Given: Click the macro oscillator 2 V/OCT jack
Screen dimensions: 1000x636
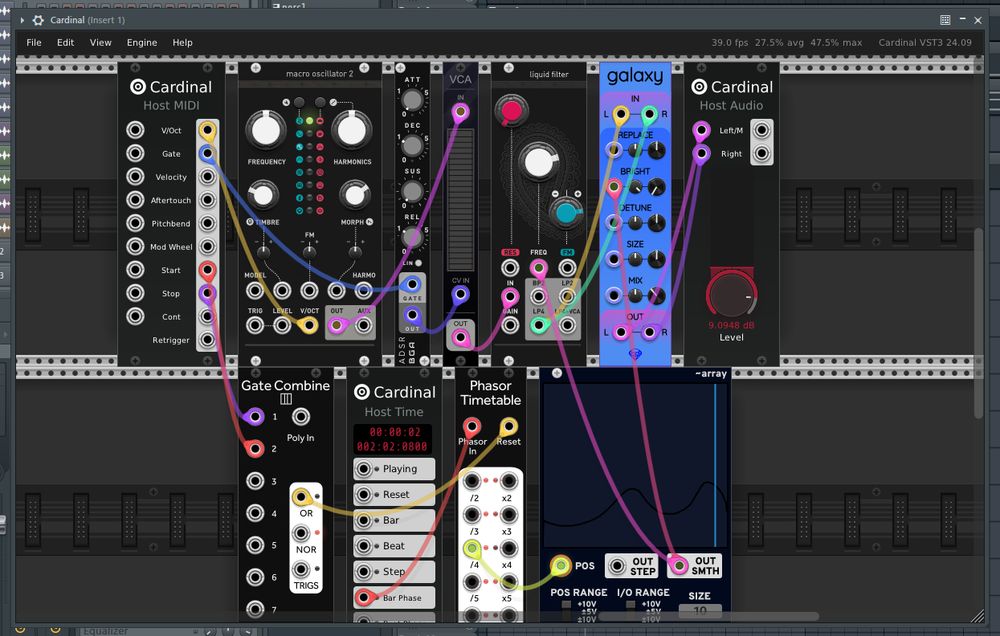Looking at the screenshot, I should (309, 325).
